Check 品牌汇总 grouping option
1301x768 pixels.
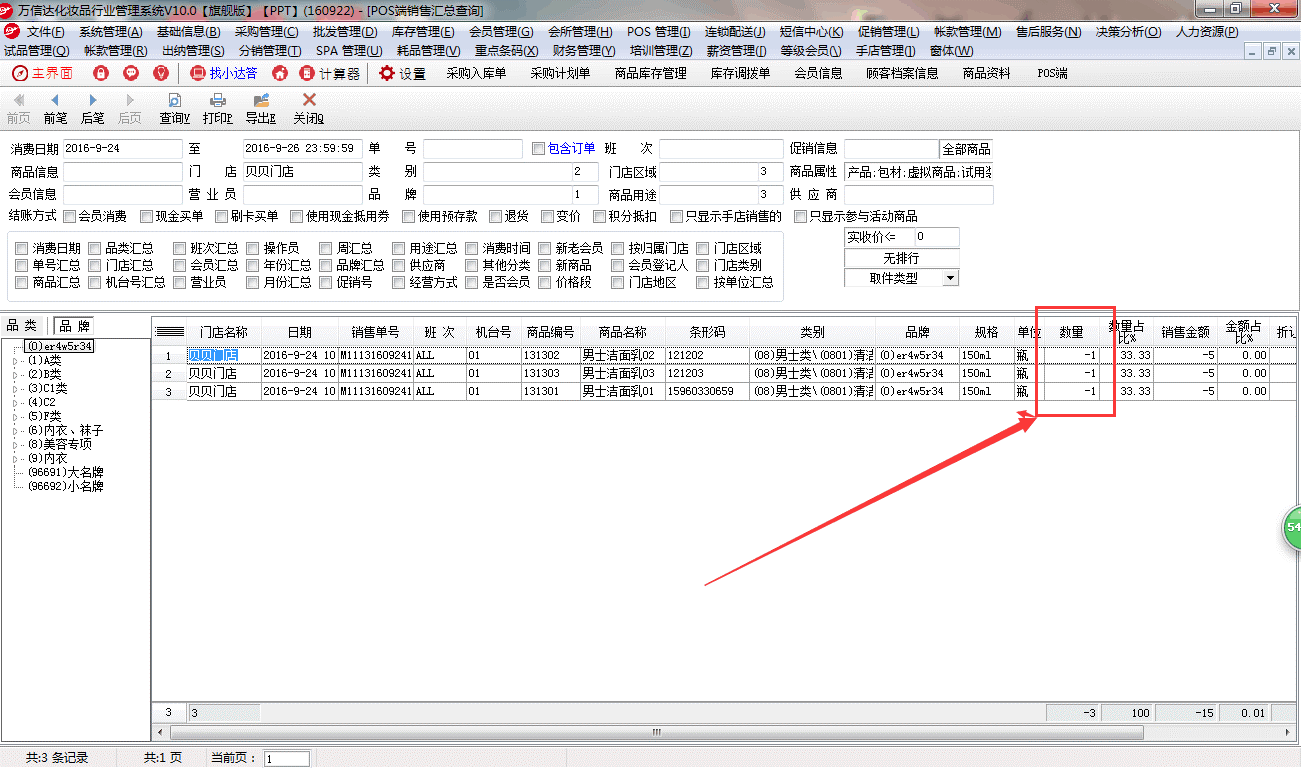(x=326, y=265)
